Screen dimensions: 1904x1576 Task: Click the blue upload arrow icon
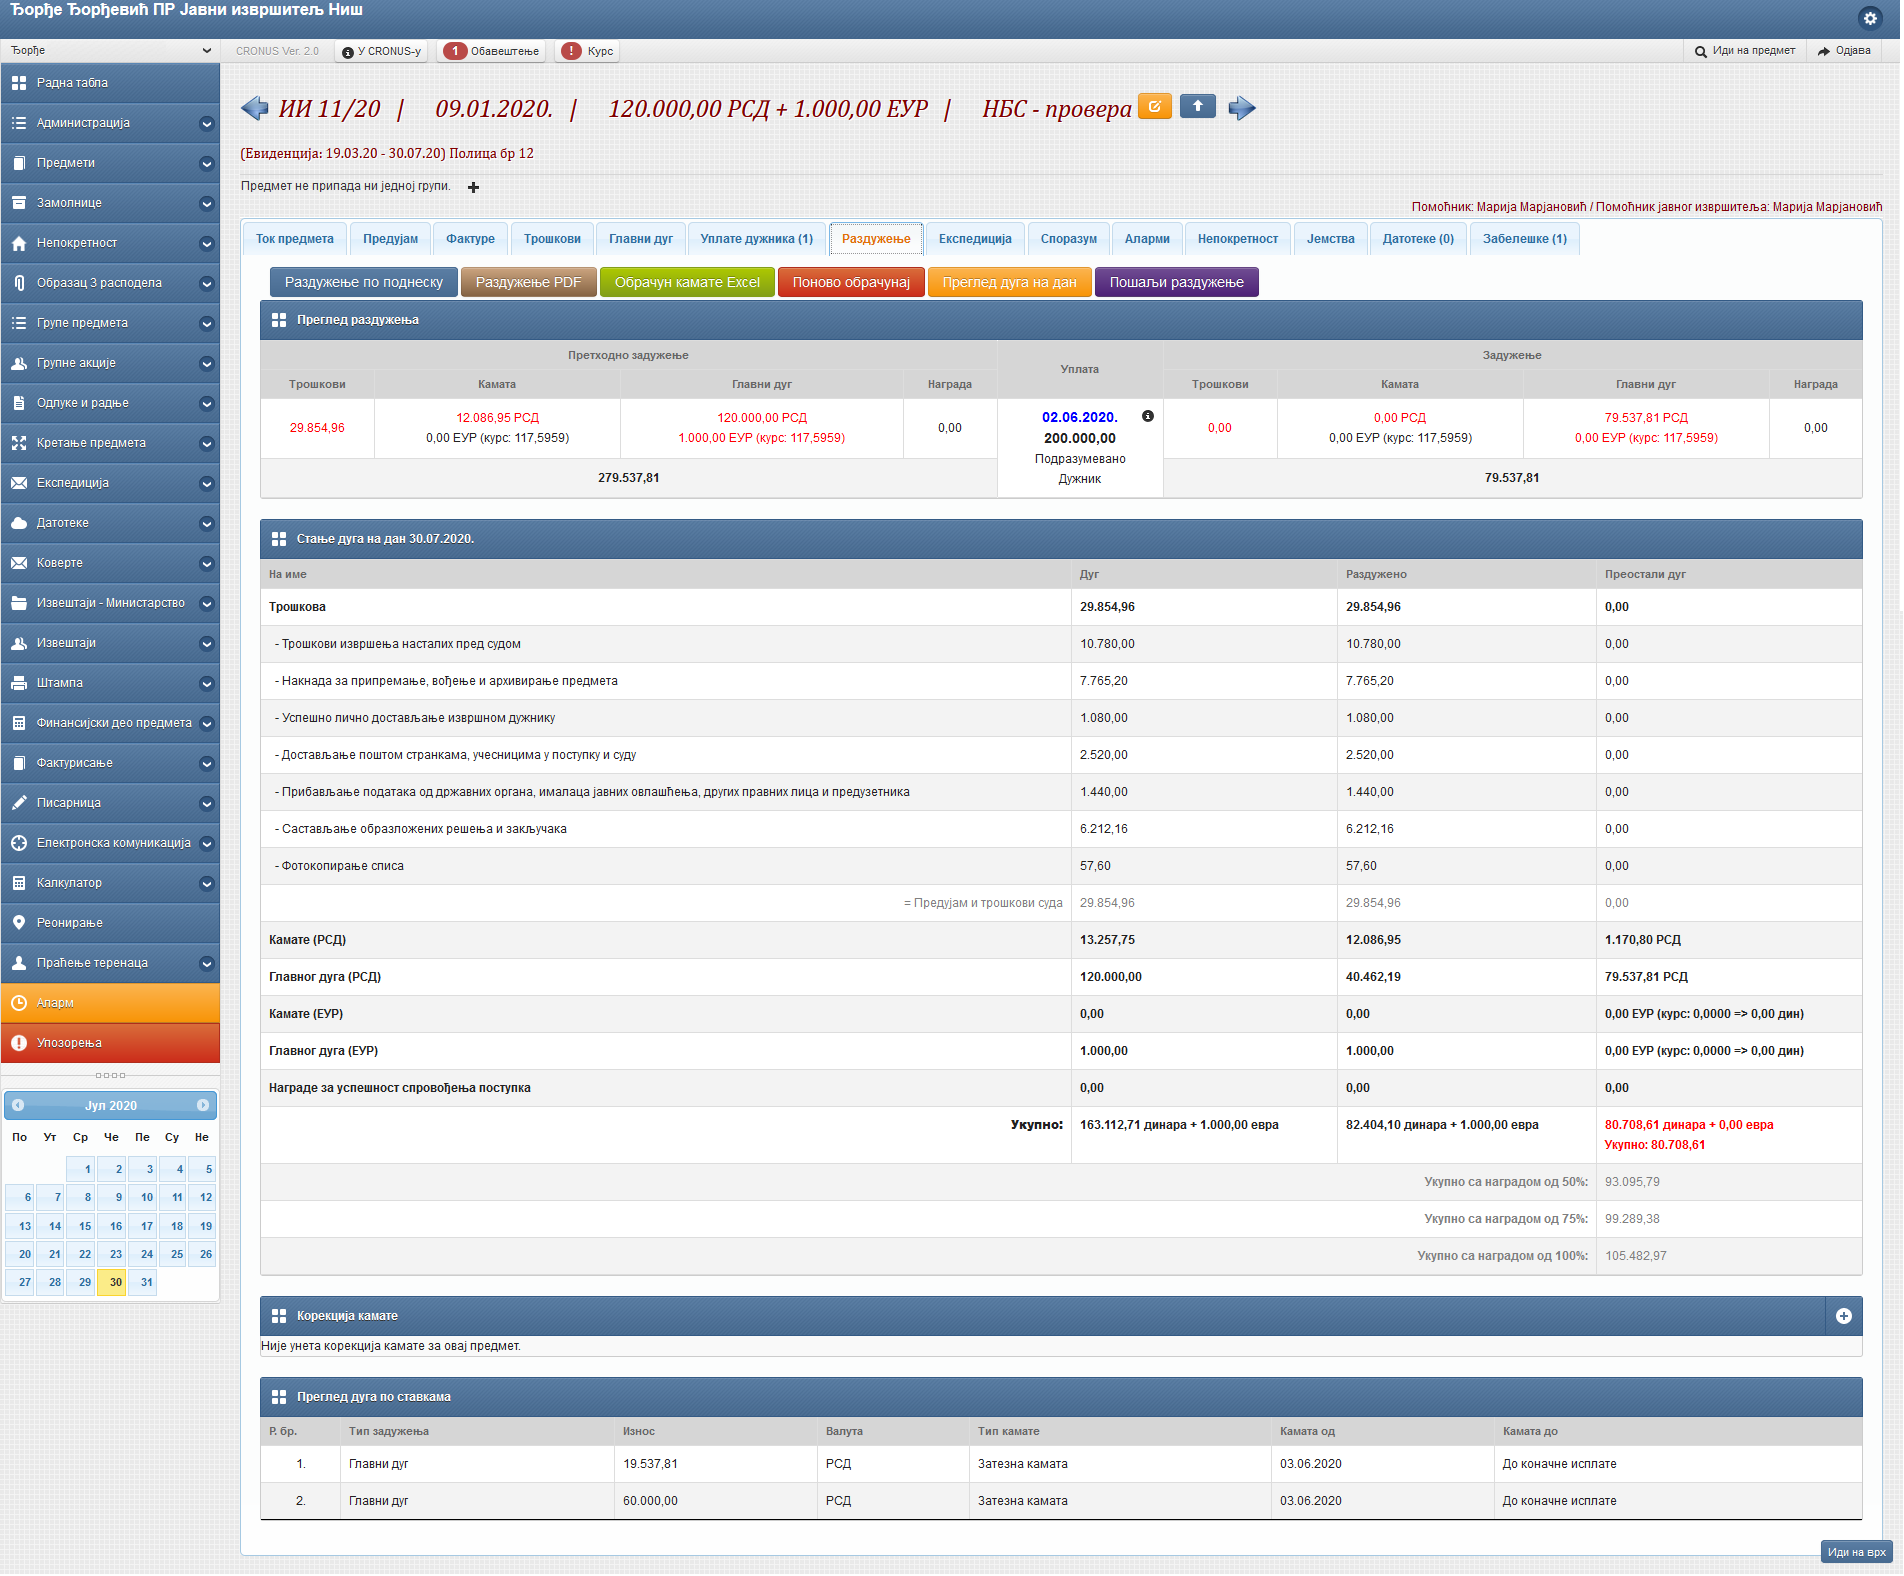1197,106
